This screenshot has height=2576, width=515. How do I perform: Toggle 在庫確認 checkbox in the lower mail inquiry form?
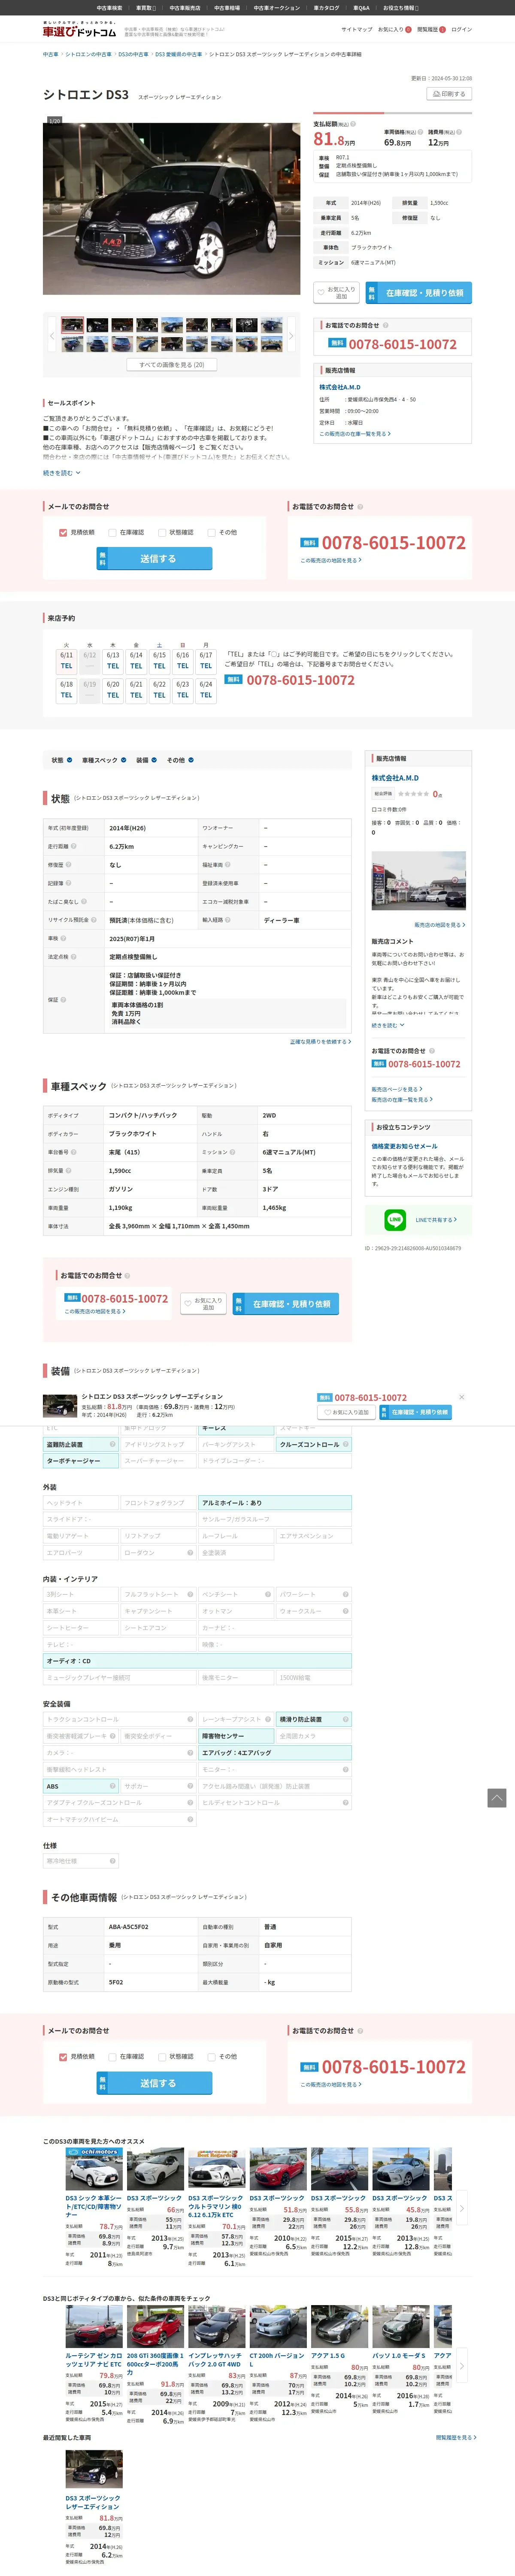[112, 2056]
